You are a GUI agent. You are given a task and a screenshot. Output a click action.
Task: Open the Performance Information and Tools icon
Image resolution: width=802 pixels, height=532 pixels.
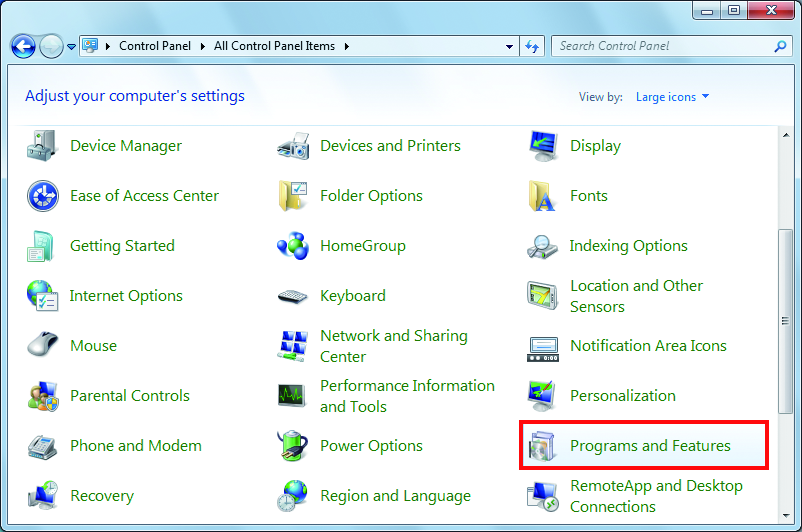coord(292,396)
